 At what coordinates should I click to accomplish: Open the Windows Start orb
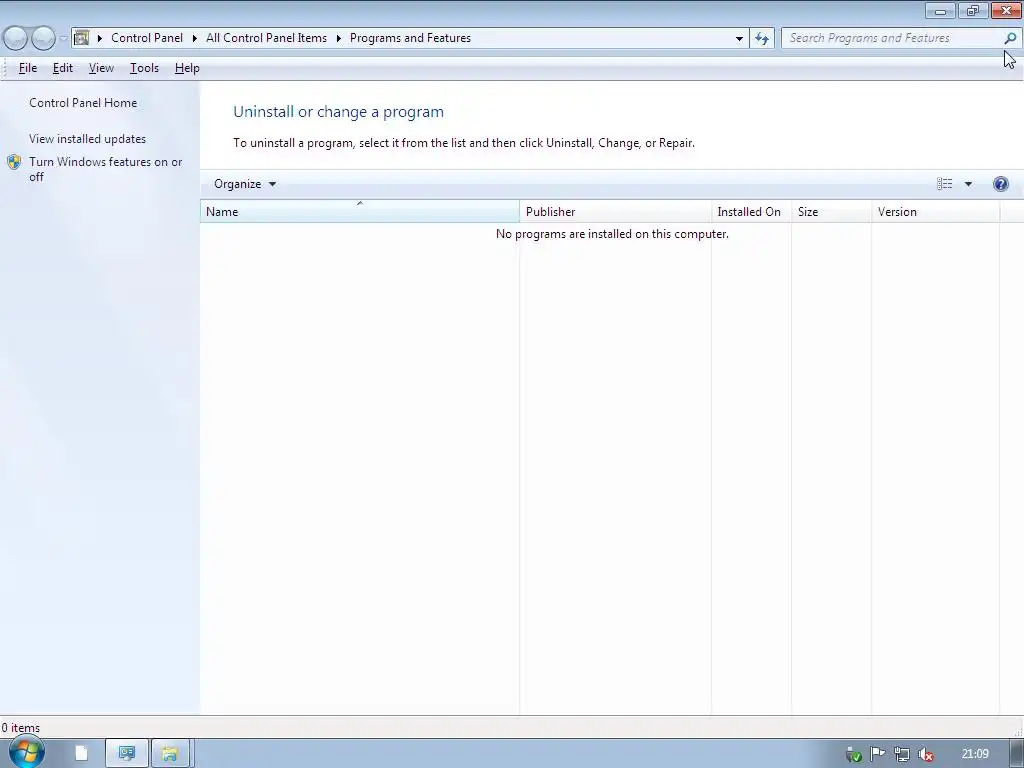tap(26, 753)
